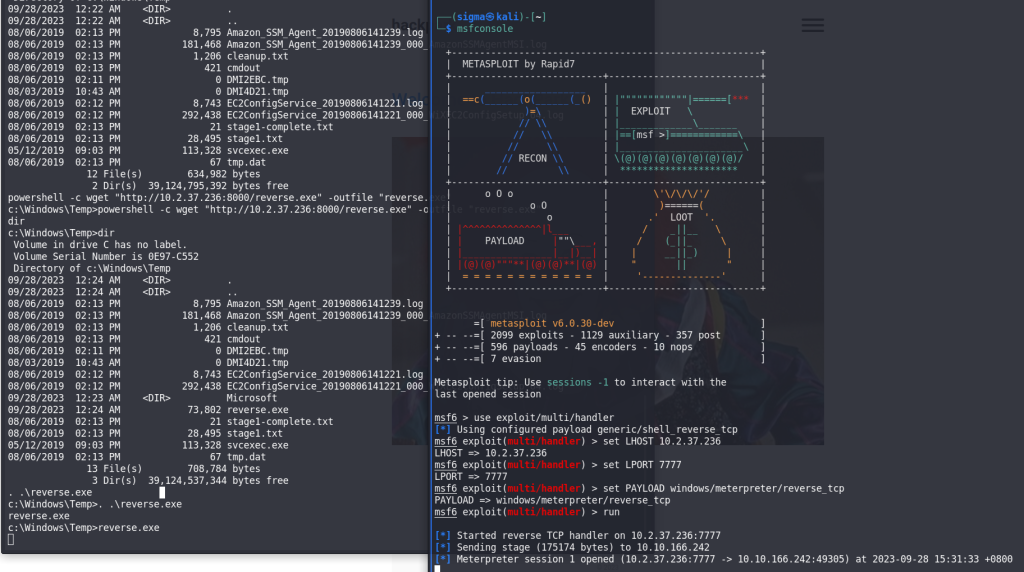
Task: Click the 'msfconsole' command in the Kali terminal
Action: tap(485, 29)
